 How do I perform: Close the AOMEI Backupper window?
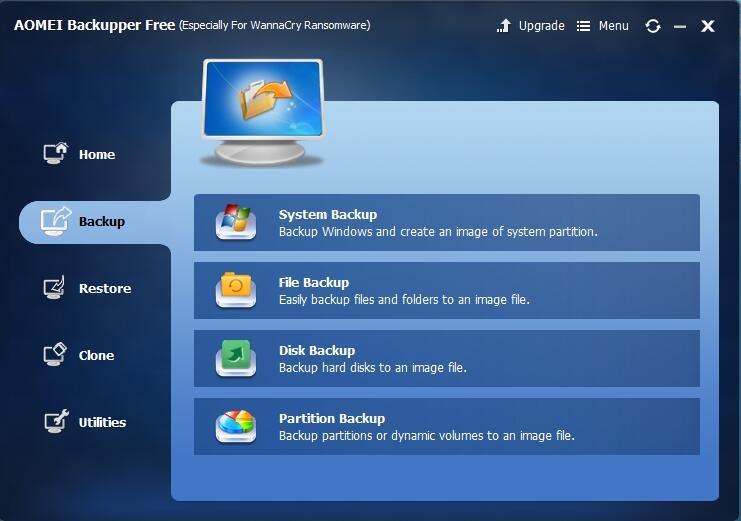[x=707, y=26]
